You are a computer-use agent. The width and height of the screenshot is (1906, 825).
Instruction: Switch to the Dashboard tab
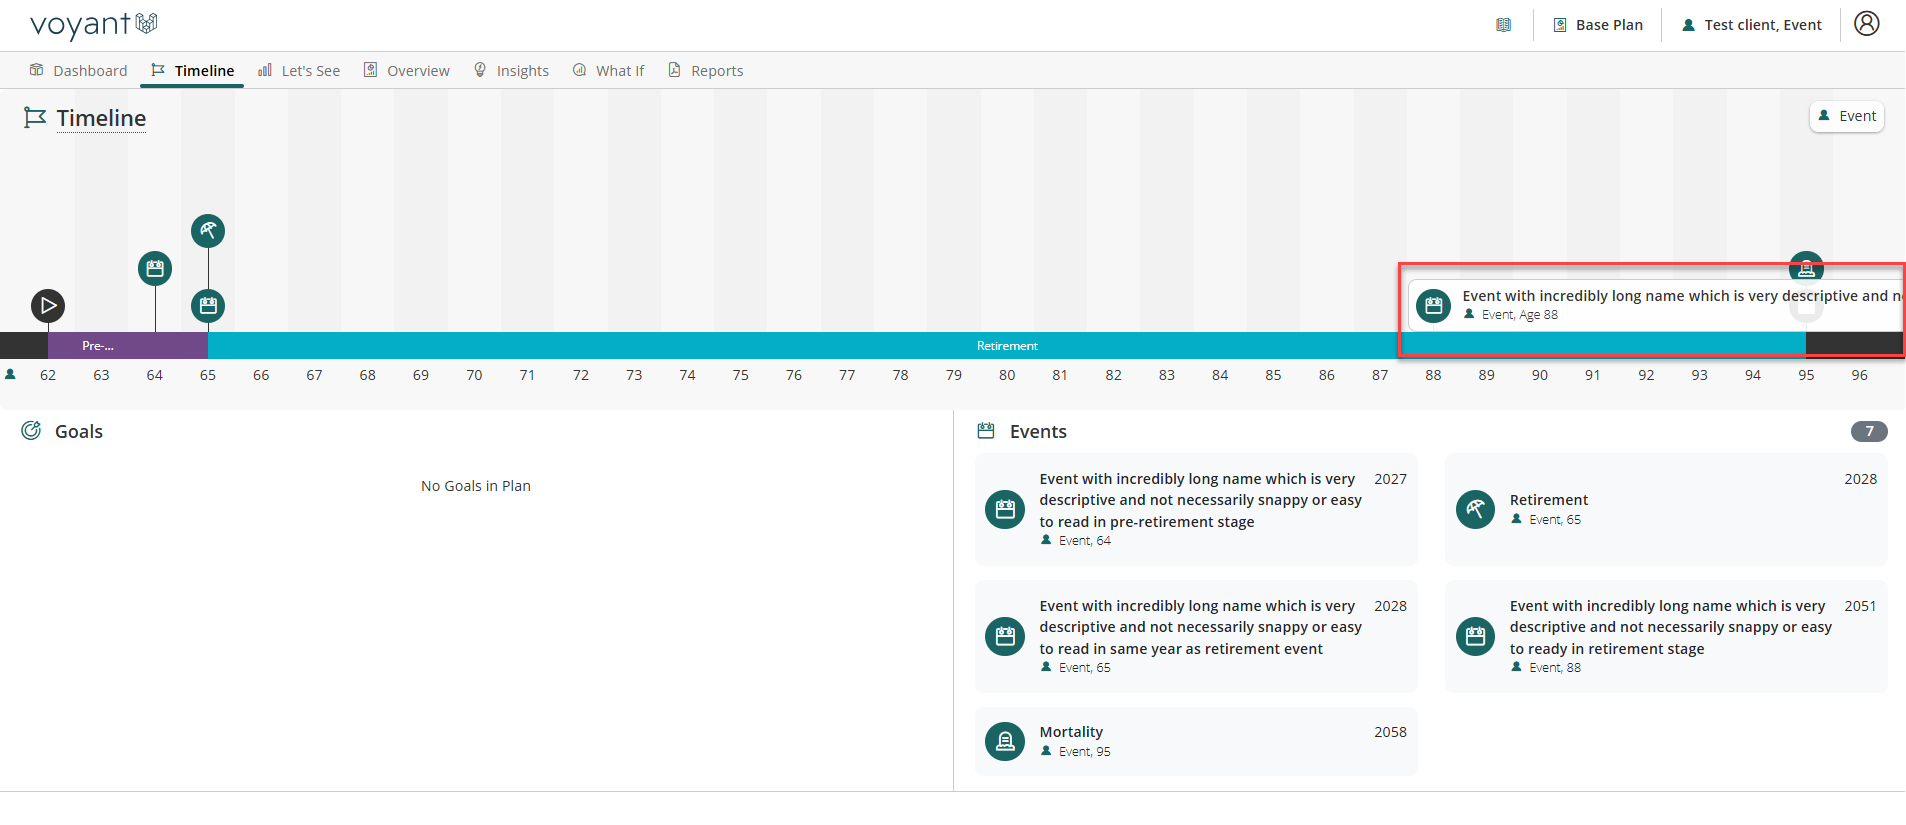click(x=79, y=71)
